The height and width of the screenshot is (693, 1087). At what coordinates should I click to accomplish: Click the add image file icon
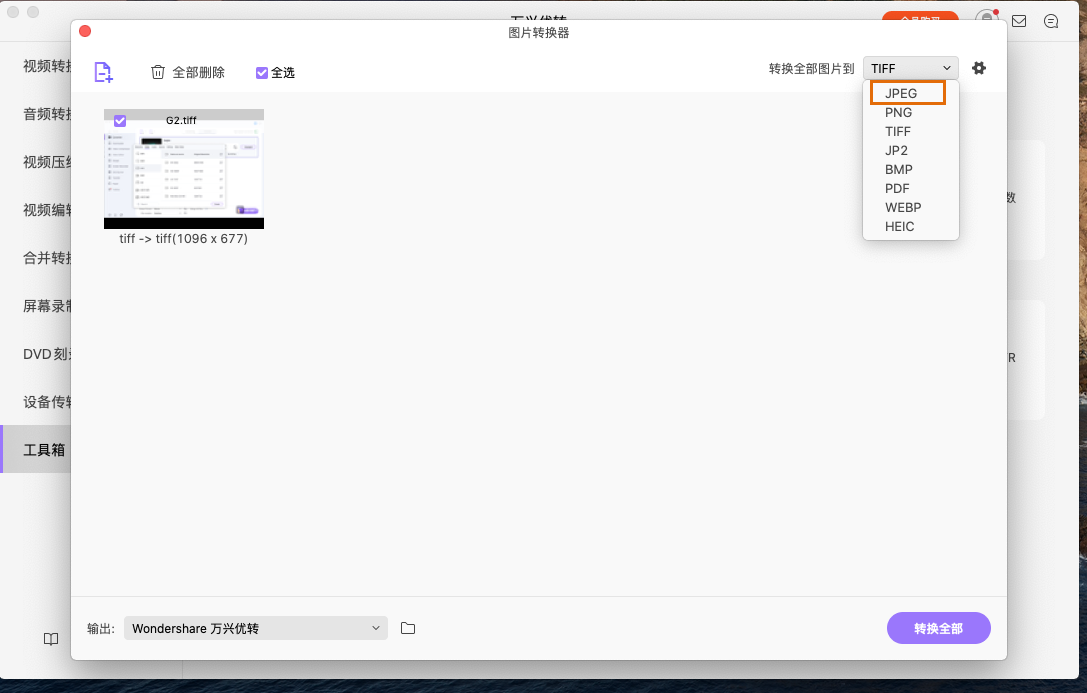102,72
